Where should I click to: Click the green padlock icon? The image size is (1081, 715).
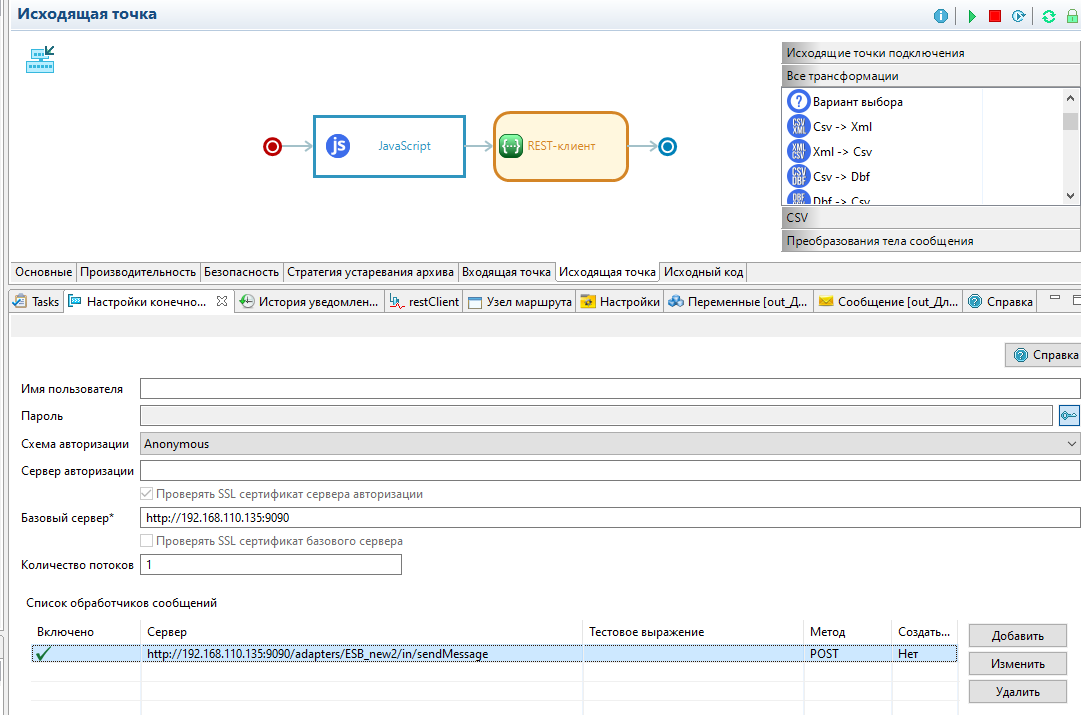1072,16
